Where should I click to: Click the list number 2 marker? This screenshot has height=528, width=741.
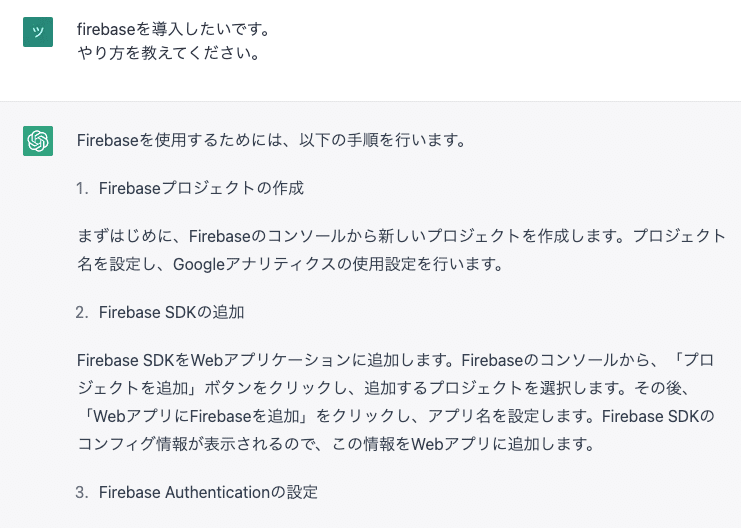point(82,312)
